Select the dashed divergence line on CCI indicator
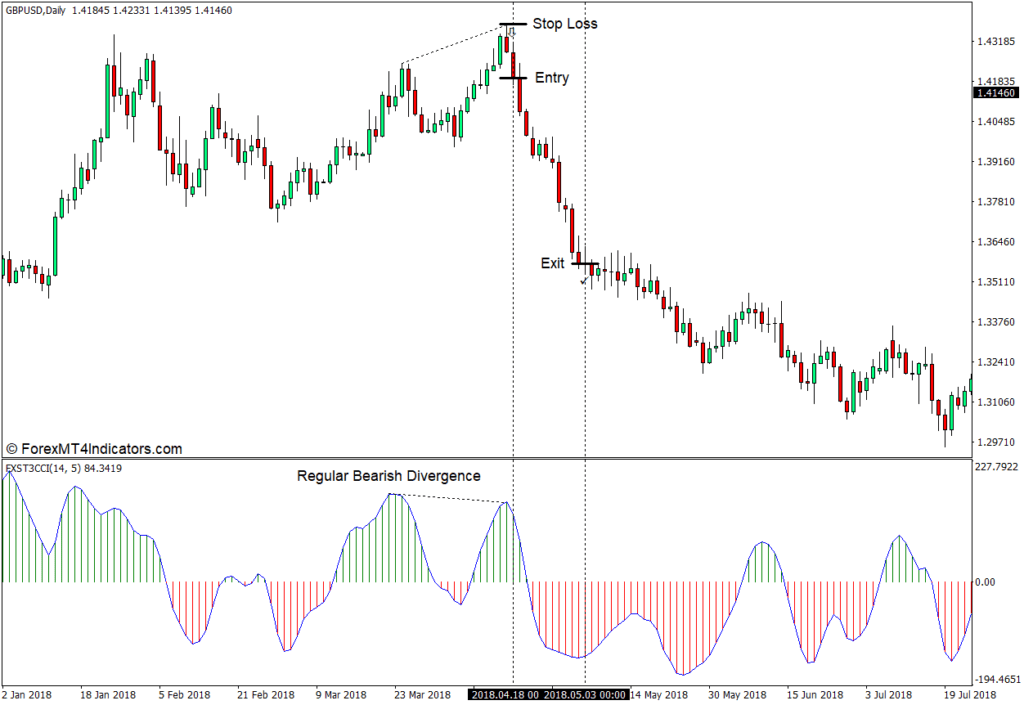 point(450,498)
